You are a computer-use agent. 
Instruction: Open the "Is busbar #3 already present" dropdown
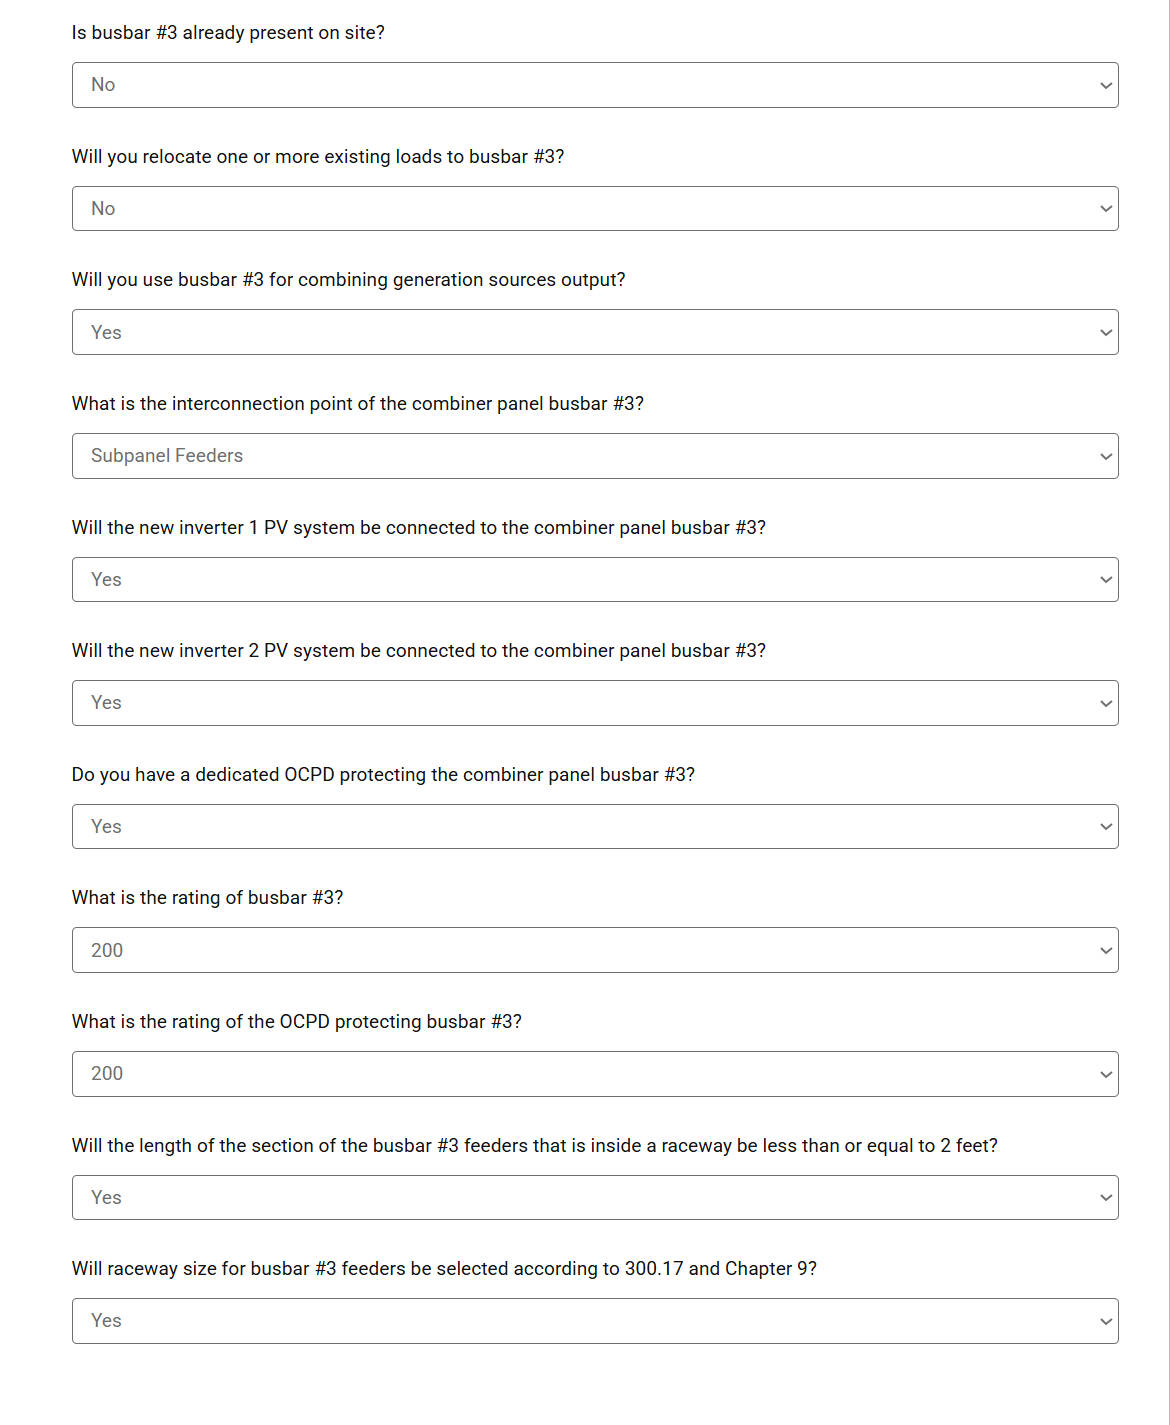595,85
